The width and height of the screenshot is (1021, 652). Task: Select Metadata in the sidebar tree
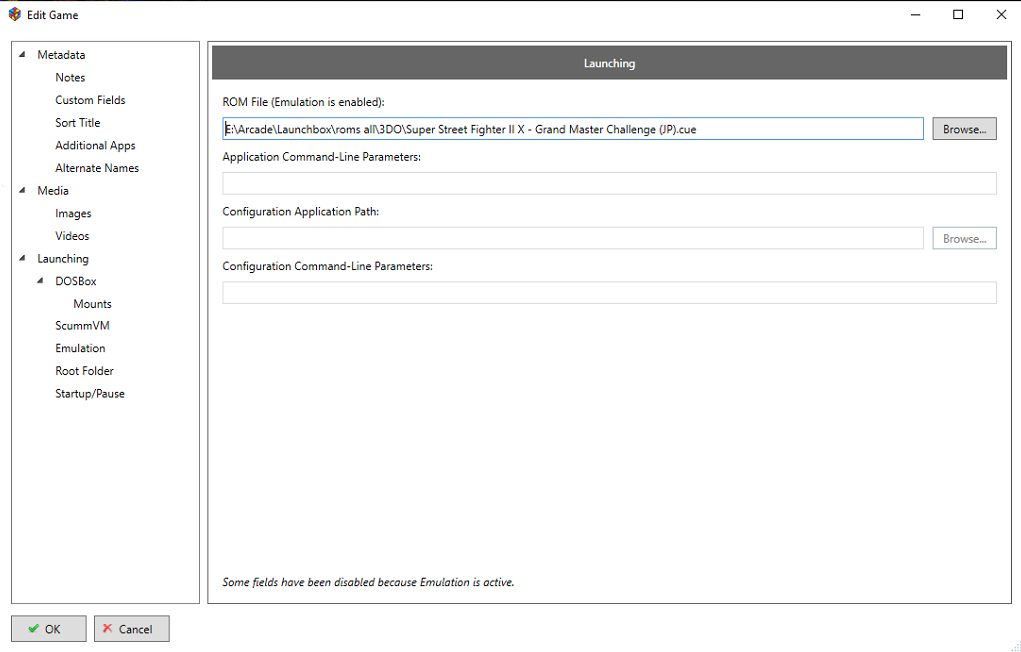(61, 55)
